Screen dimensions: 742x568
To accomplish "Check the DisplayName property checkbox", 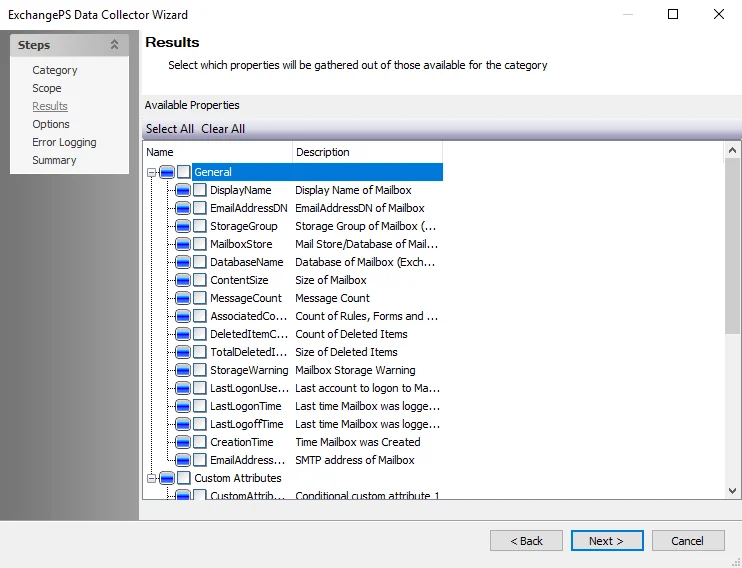I will click(200, 190).
